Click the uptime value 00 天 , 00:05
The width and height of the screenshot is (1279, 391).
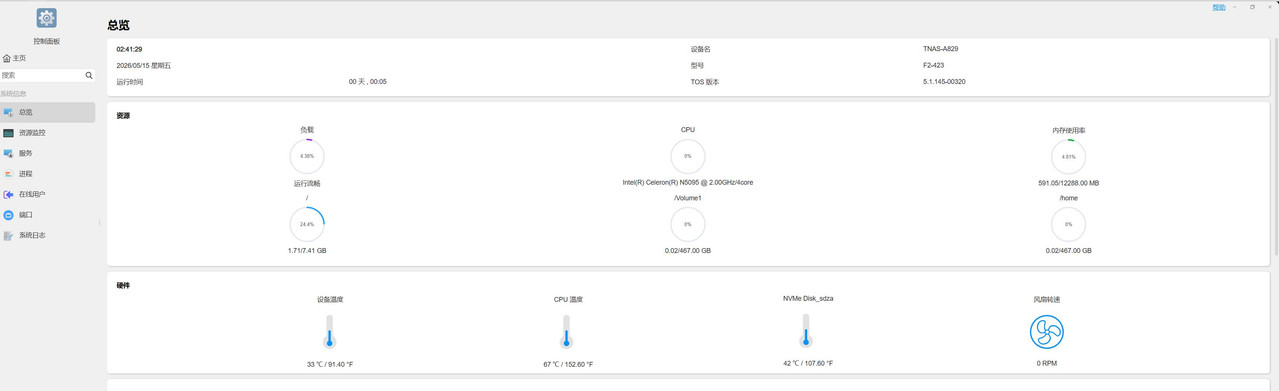368,82
